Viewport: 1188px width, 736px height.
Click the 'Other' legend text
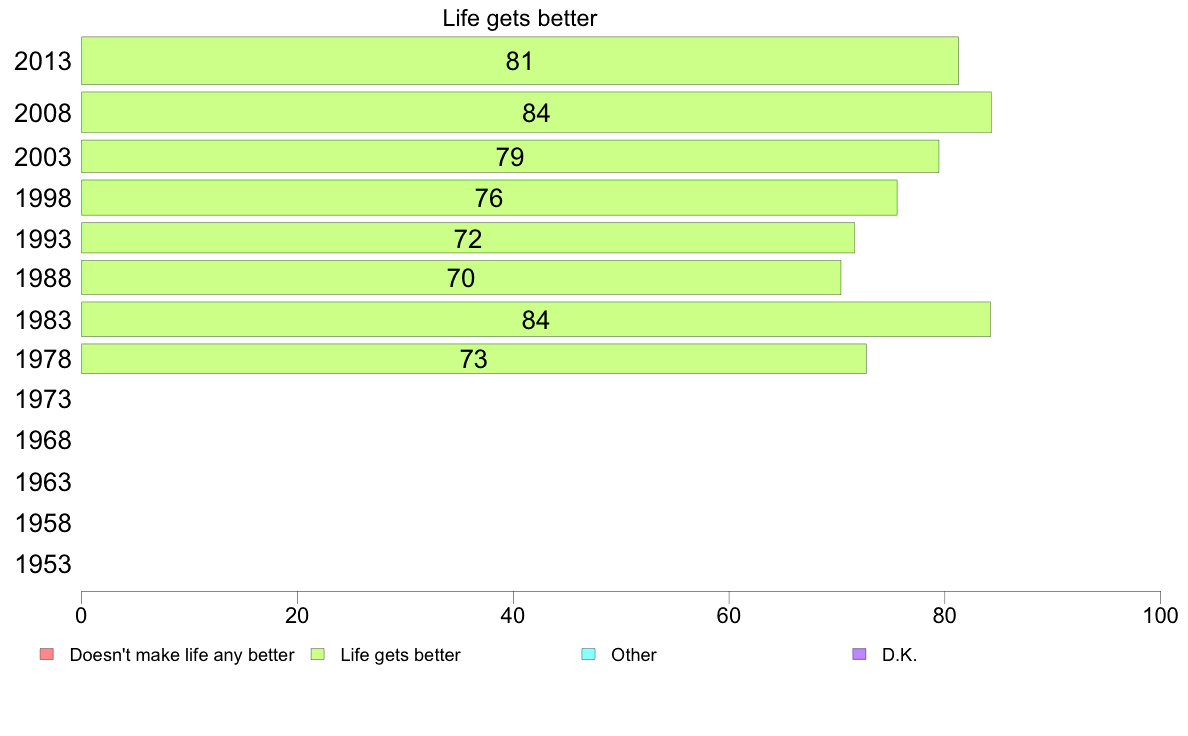633,655
